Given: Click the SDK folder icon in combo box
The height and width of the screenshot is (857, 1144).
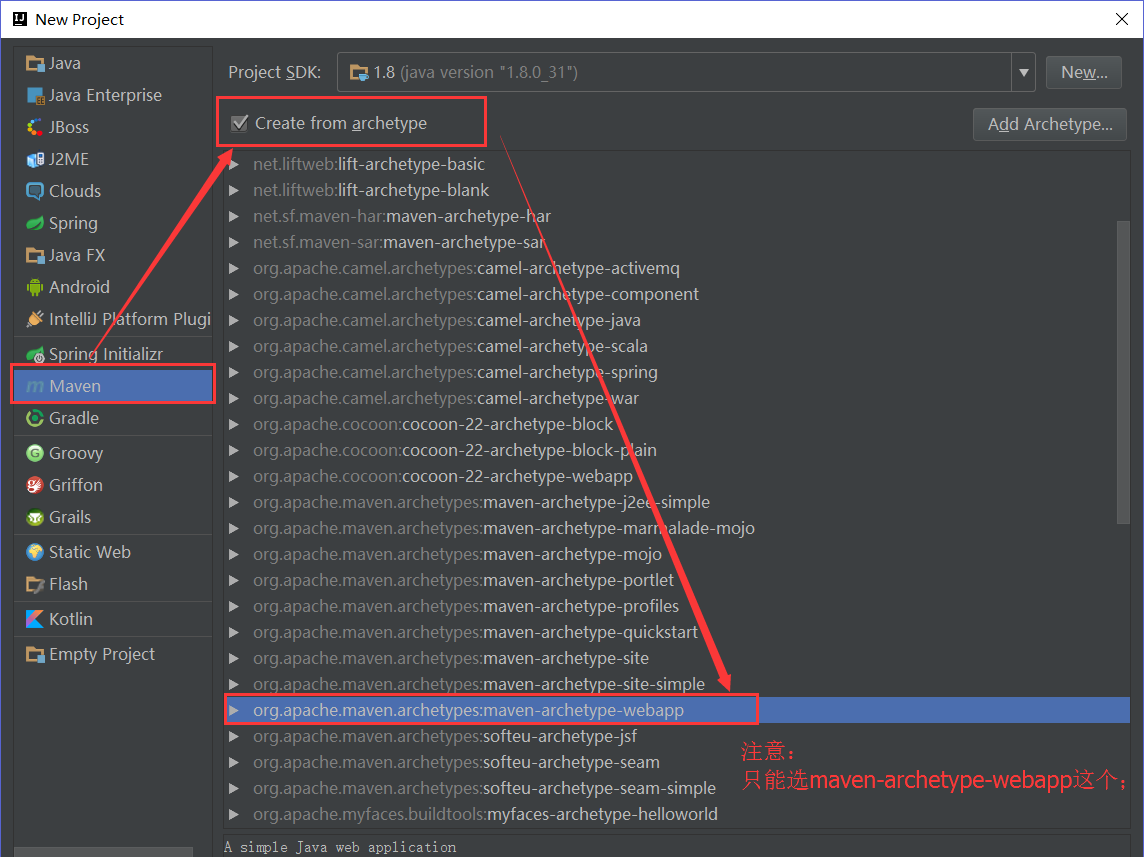Looking at the screenshot, I should click(359, 73).
